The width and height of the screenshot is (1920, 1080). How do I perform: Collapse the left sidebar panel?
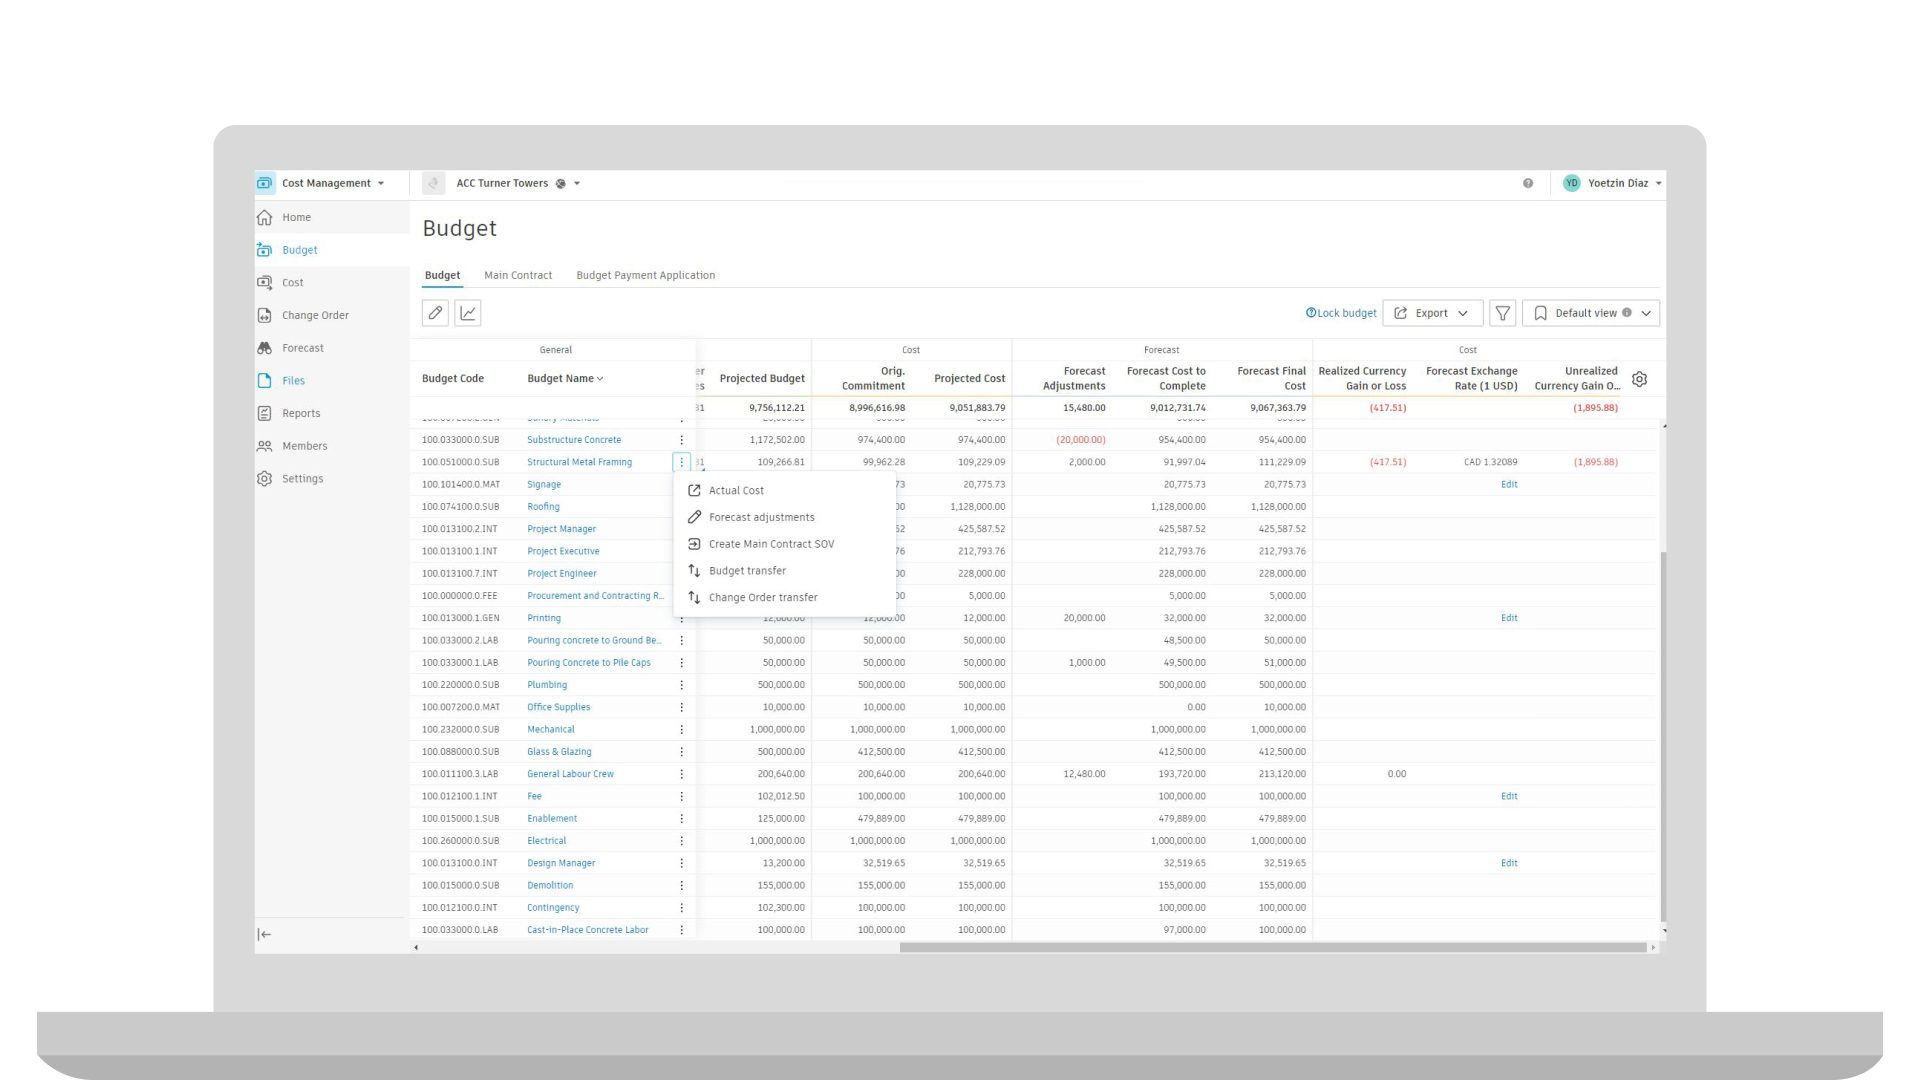tap(264, 934)
